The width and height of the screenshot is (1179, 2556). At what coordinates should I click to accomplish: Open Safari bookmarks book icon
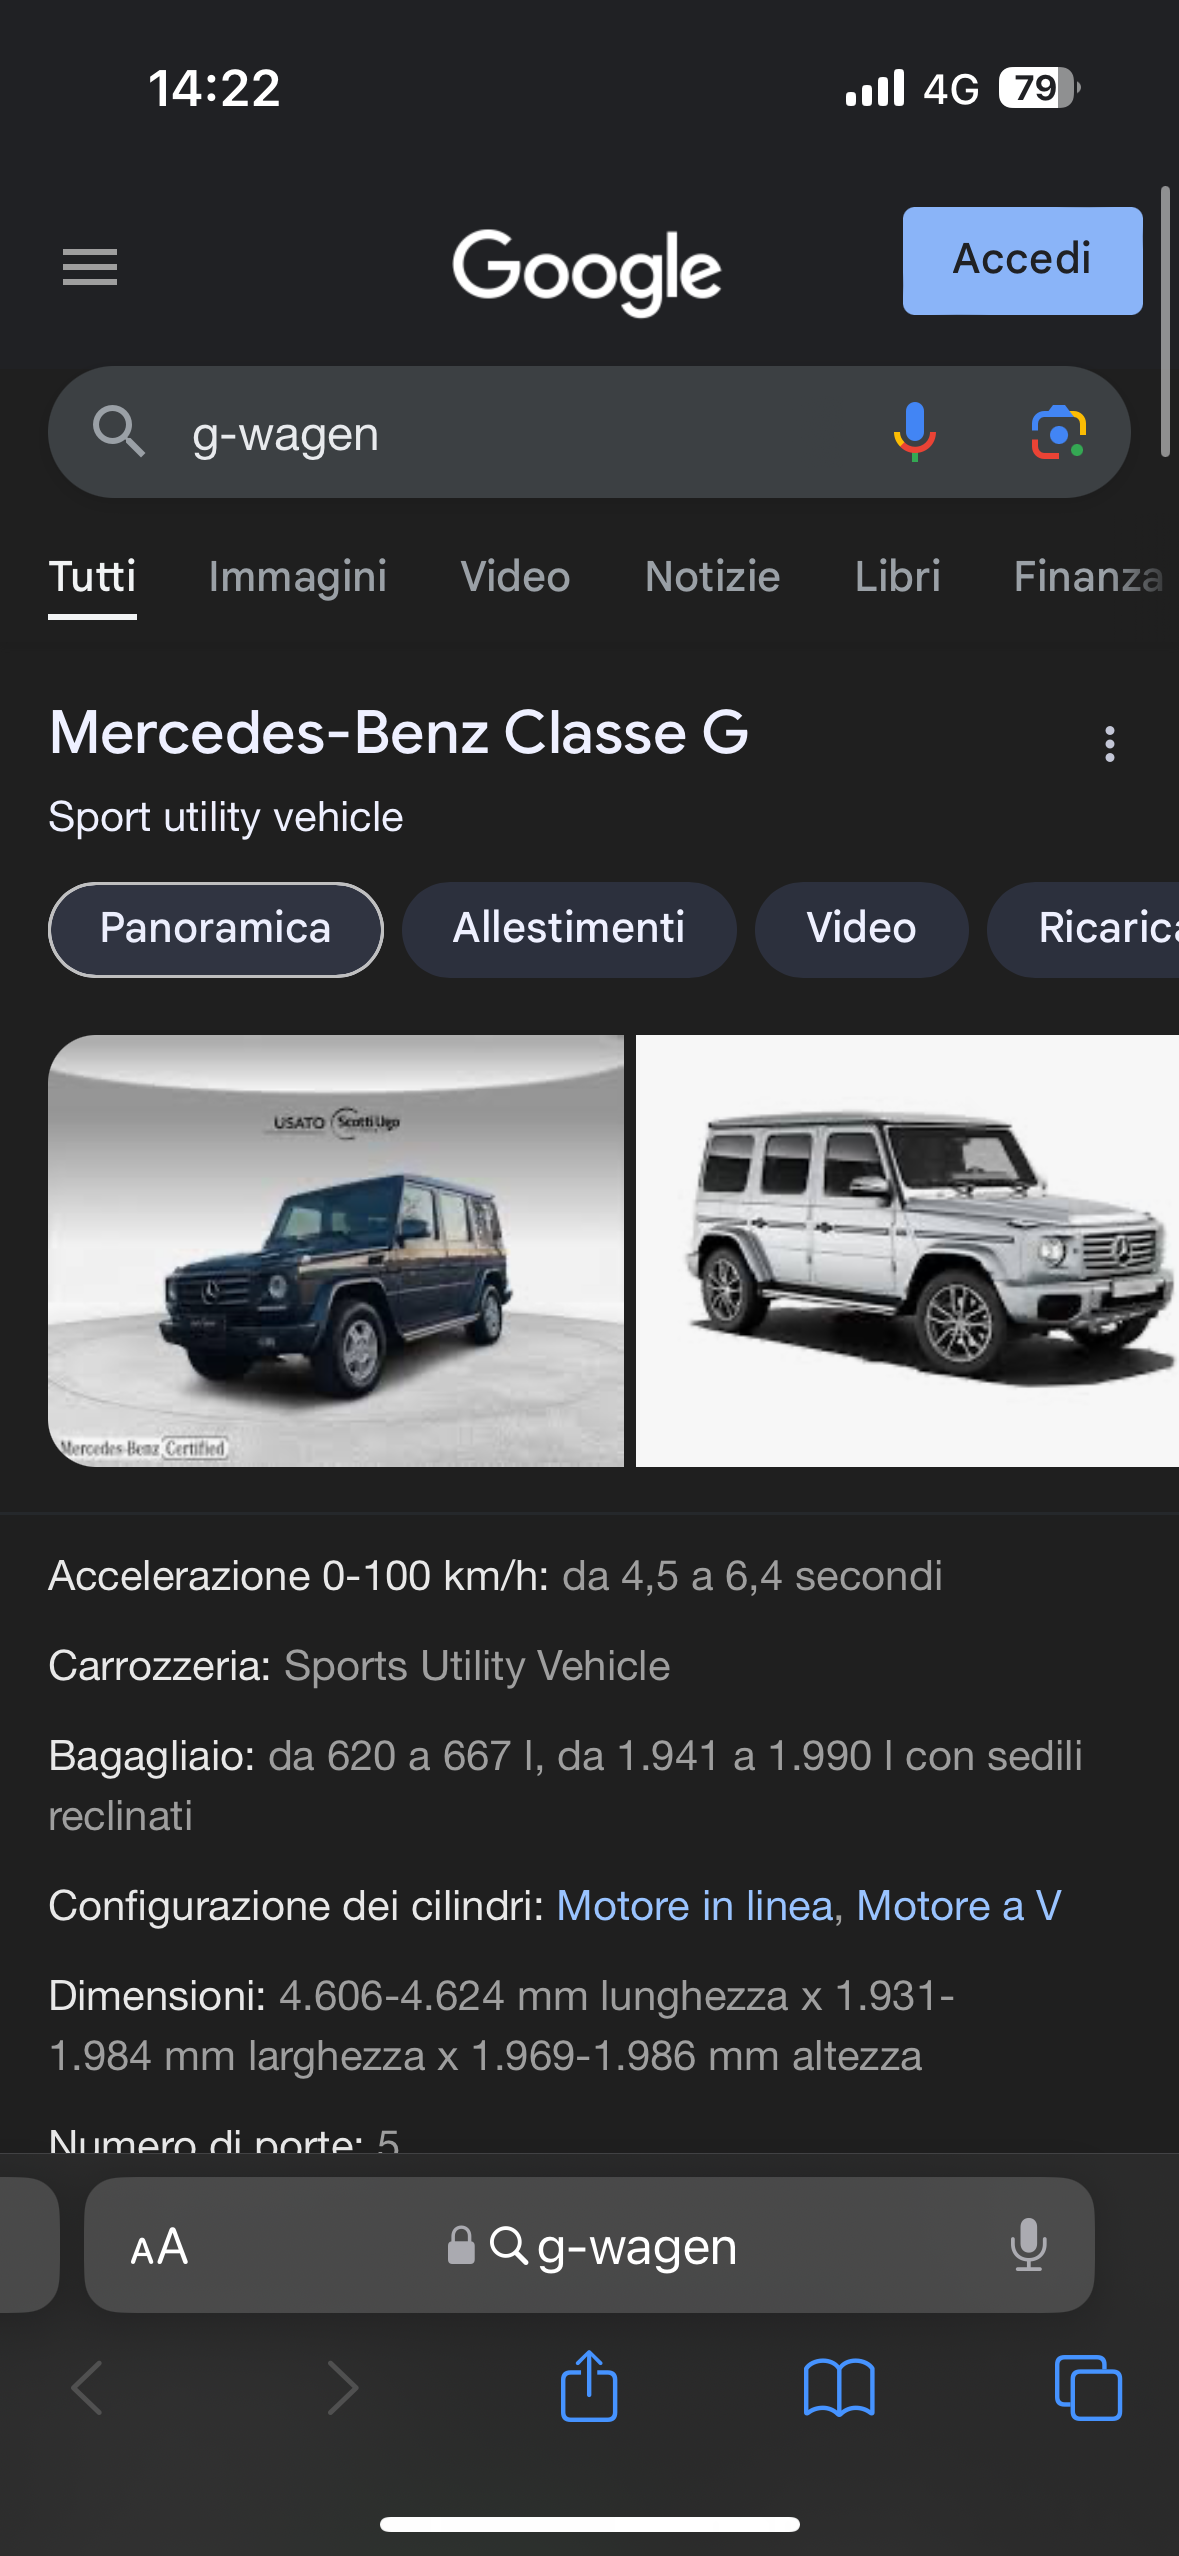[839, 2388]
